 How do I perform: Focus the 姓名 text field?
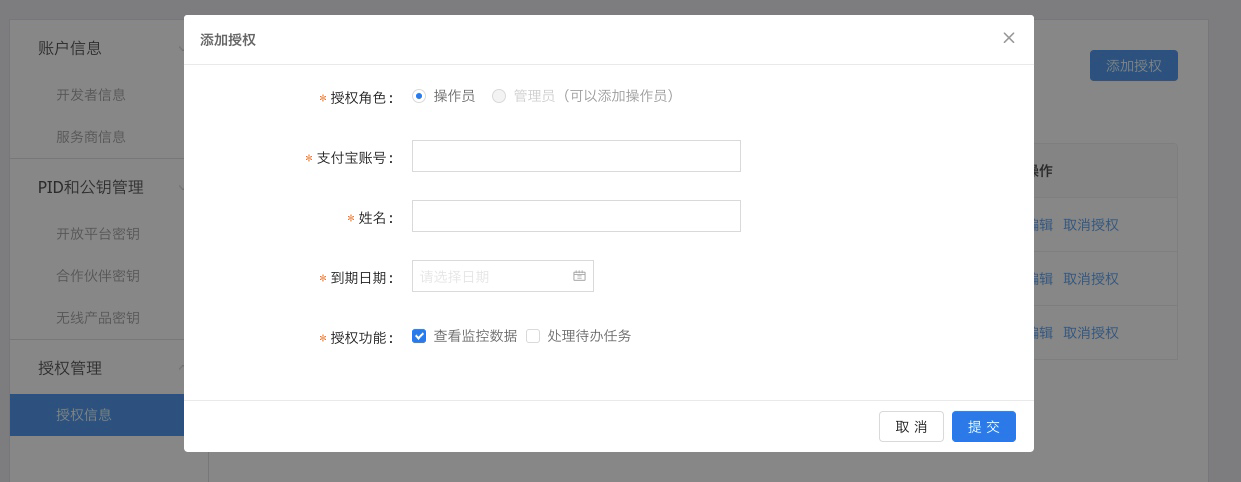pyautogui.click(x=576, y=216)
